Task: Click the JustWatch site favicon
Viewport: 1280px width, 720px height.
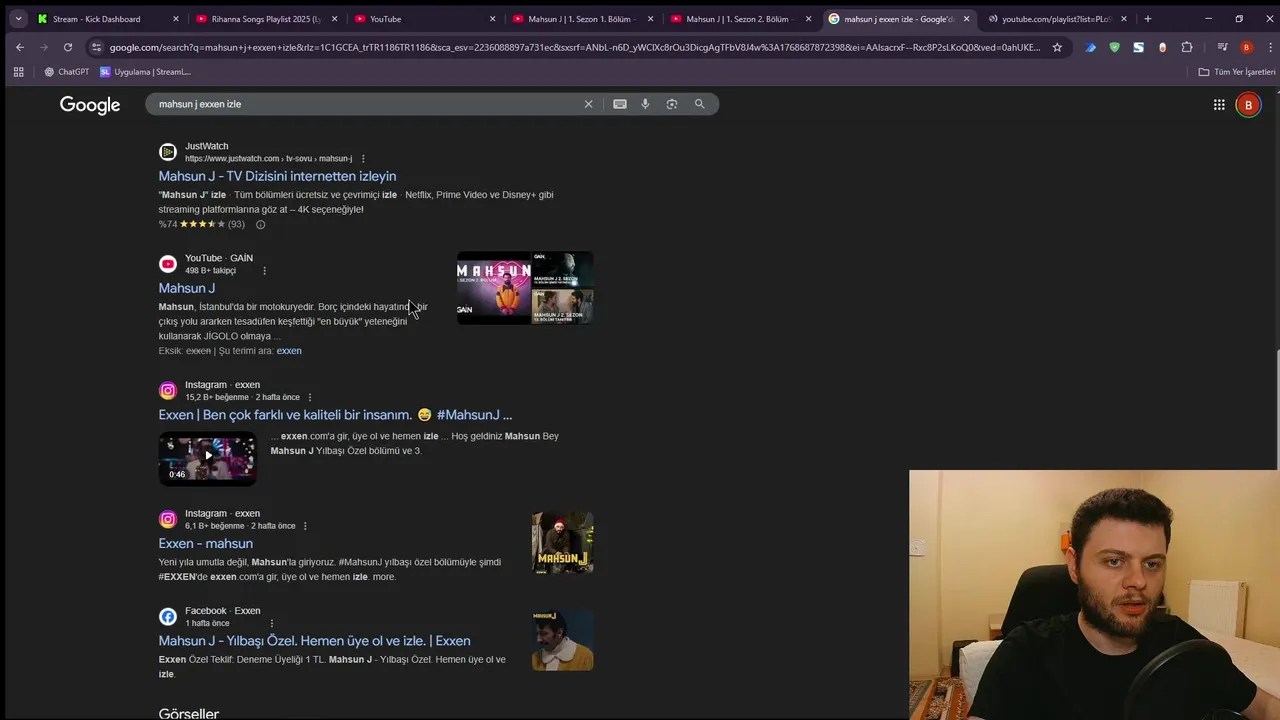Action: click(x=168, y=152)
